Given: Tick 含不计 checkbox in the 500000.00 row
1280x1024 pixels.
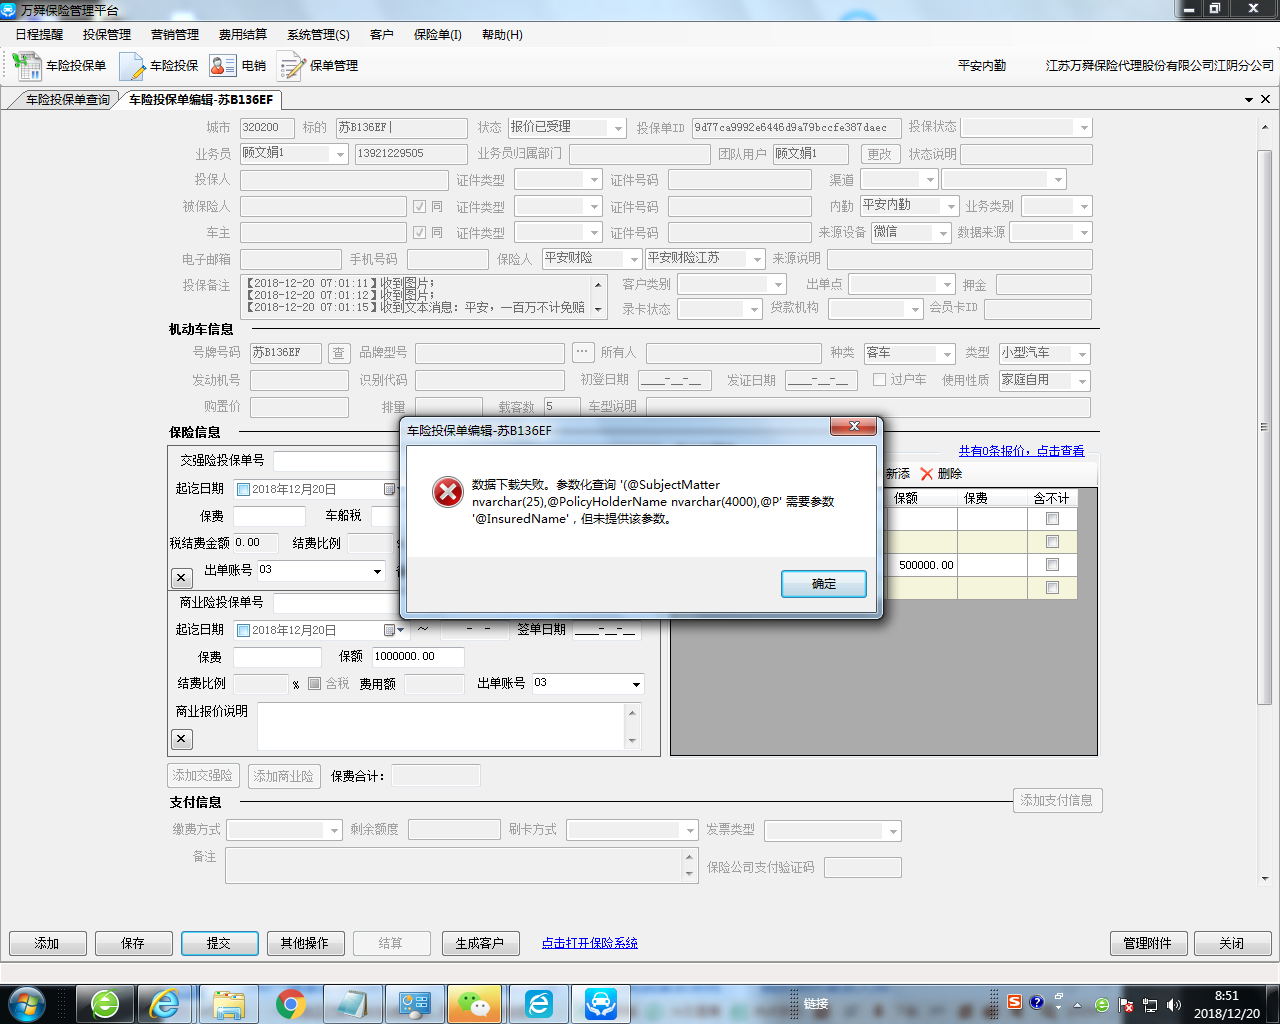Looking at the screenshot, I should coord(1052,565).
